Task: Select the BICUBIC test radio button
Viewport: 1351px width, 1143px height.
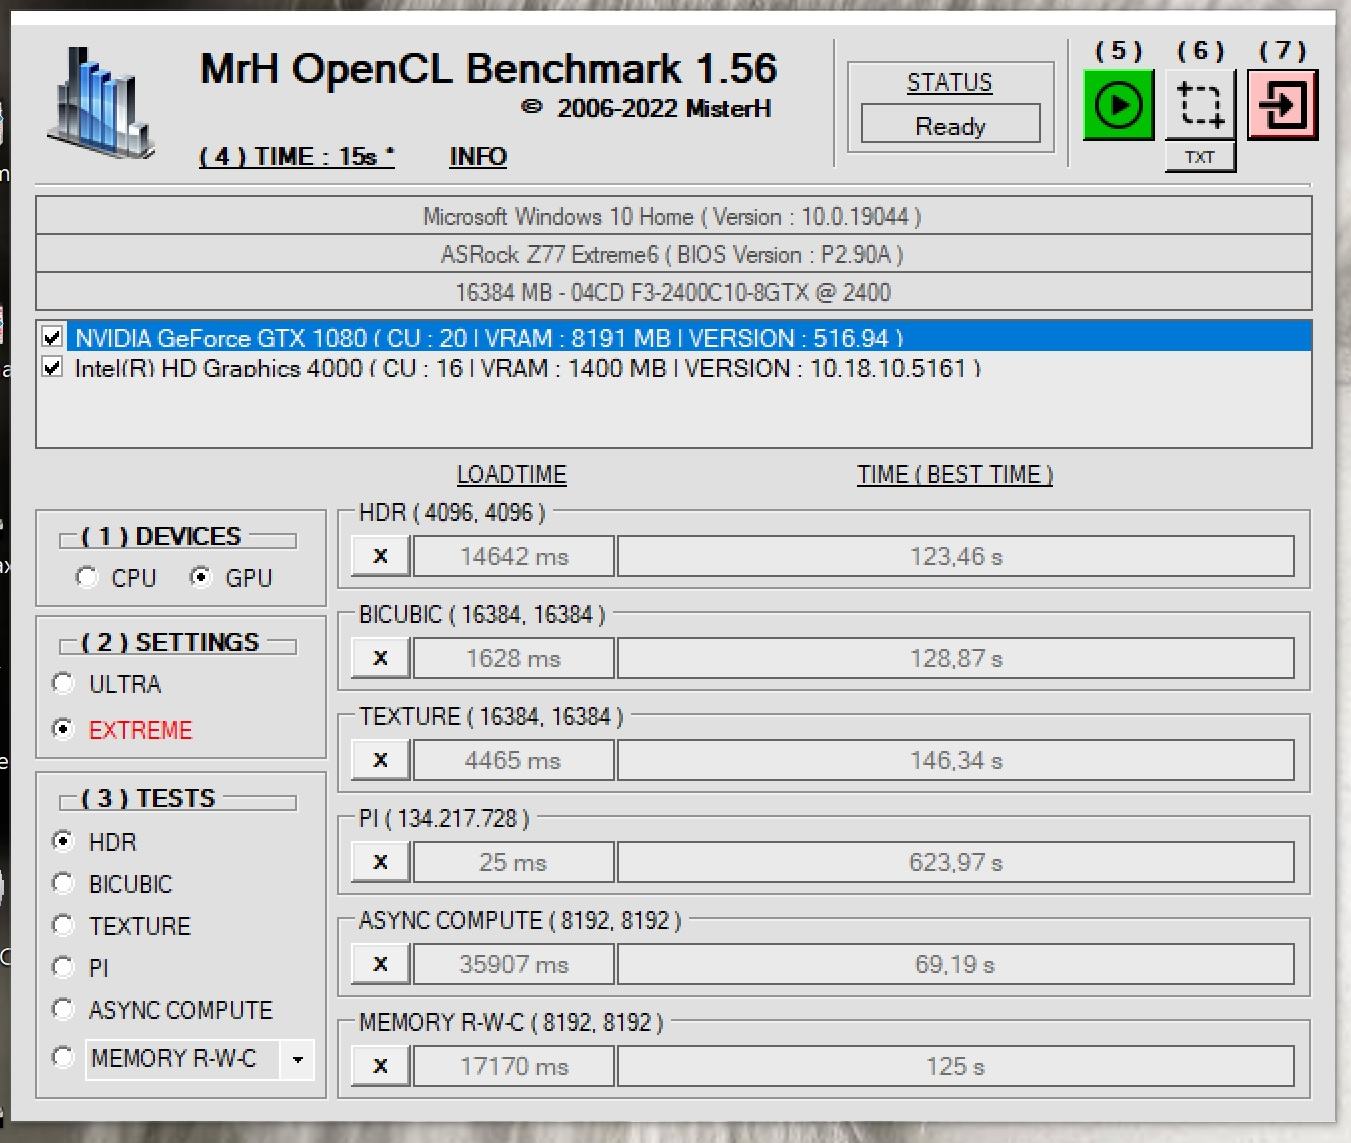Action: [63, 883]
